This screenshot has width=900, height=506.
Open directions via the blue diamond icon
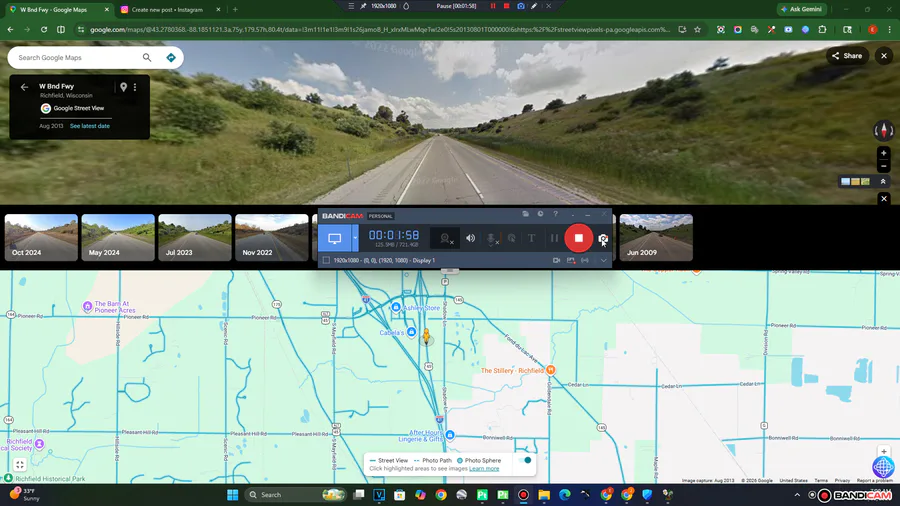coord(170,57)
